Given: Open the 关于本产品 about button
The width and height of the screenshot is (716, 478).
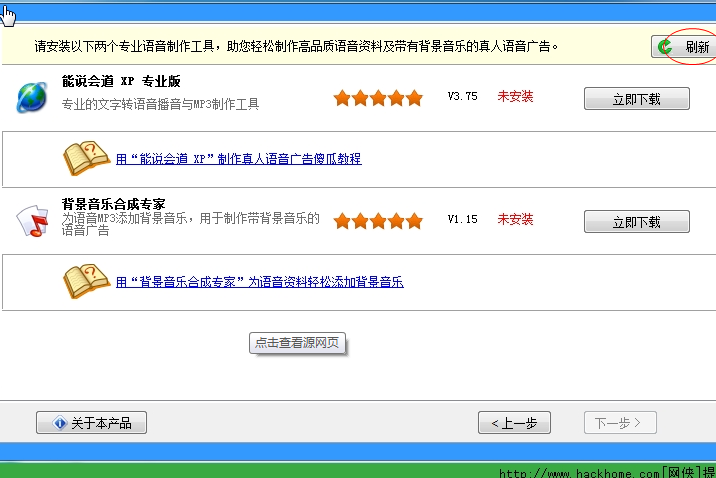Looking at the screenshot, I should tap(91, 423).
